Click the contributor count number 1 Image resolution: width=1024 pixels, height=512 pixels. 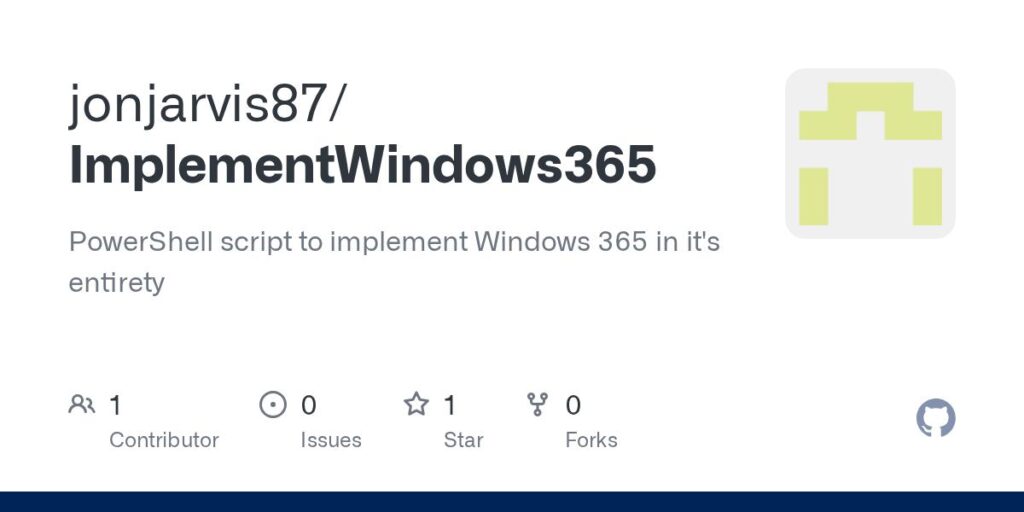(115, 406)
